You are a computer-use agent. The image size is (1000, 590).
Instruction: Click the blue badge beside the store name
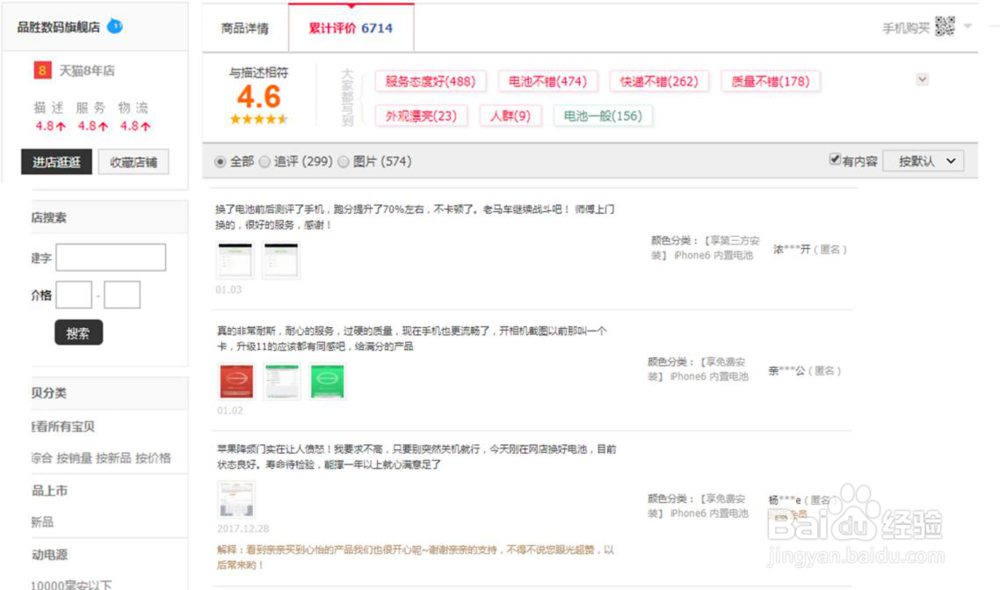pyautogui.click(x=115, y=26)
